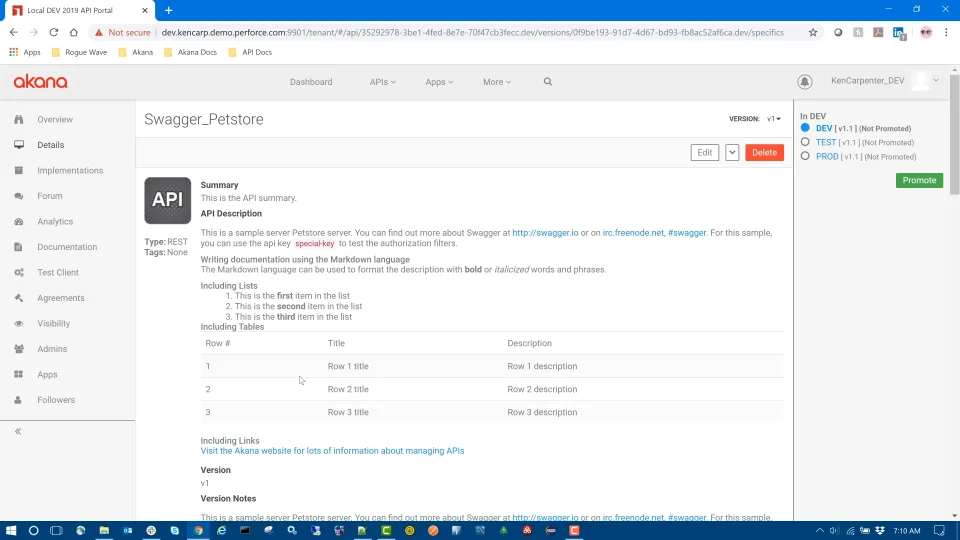Select the TEST environment radio button
The image size is (960, 540).
[806, 143]
